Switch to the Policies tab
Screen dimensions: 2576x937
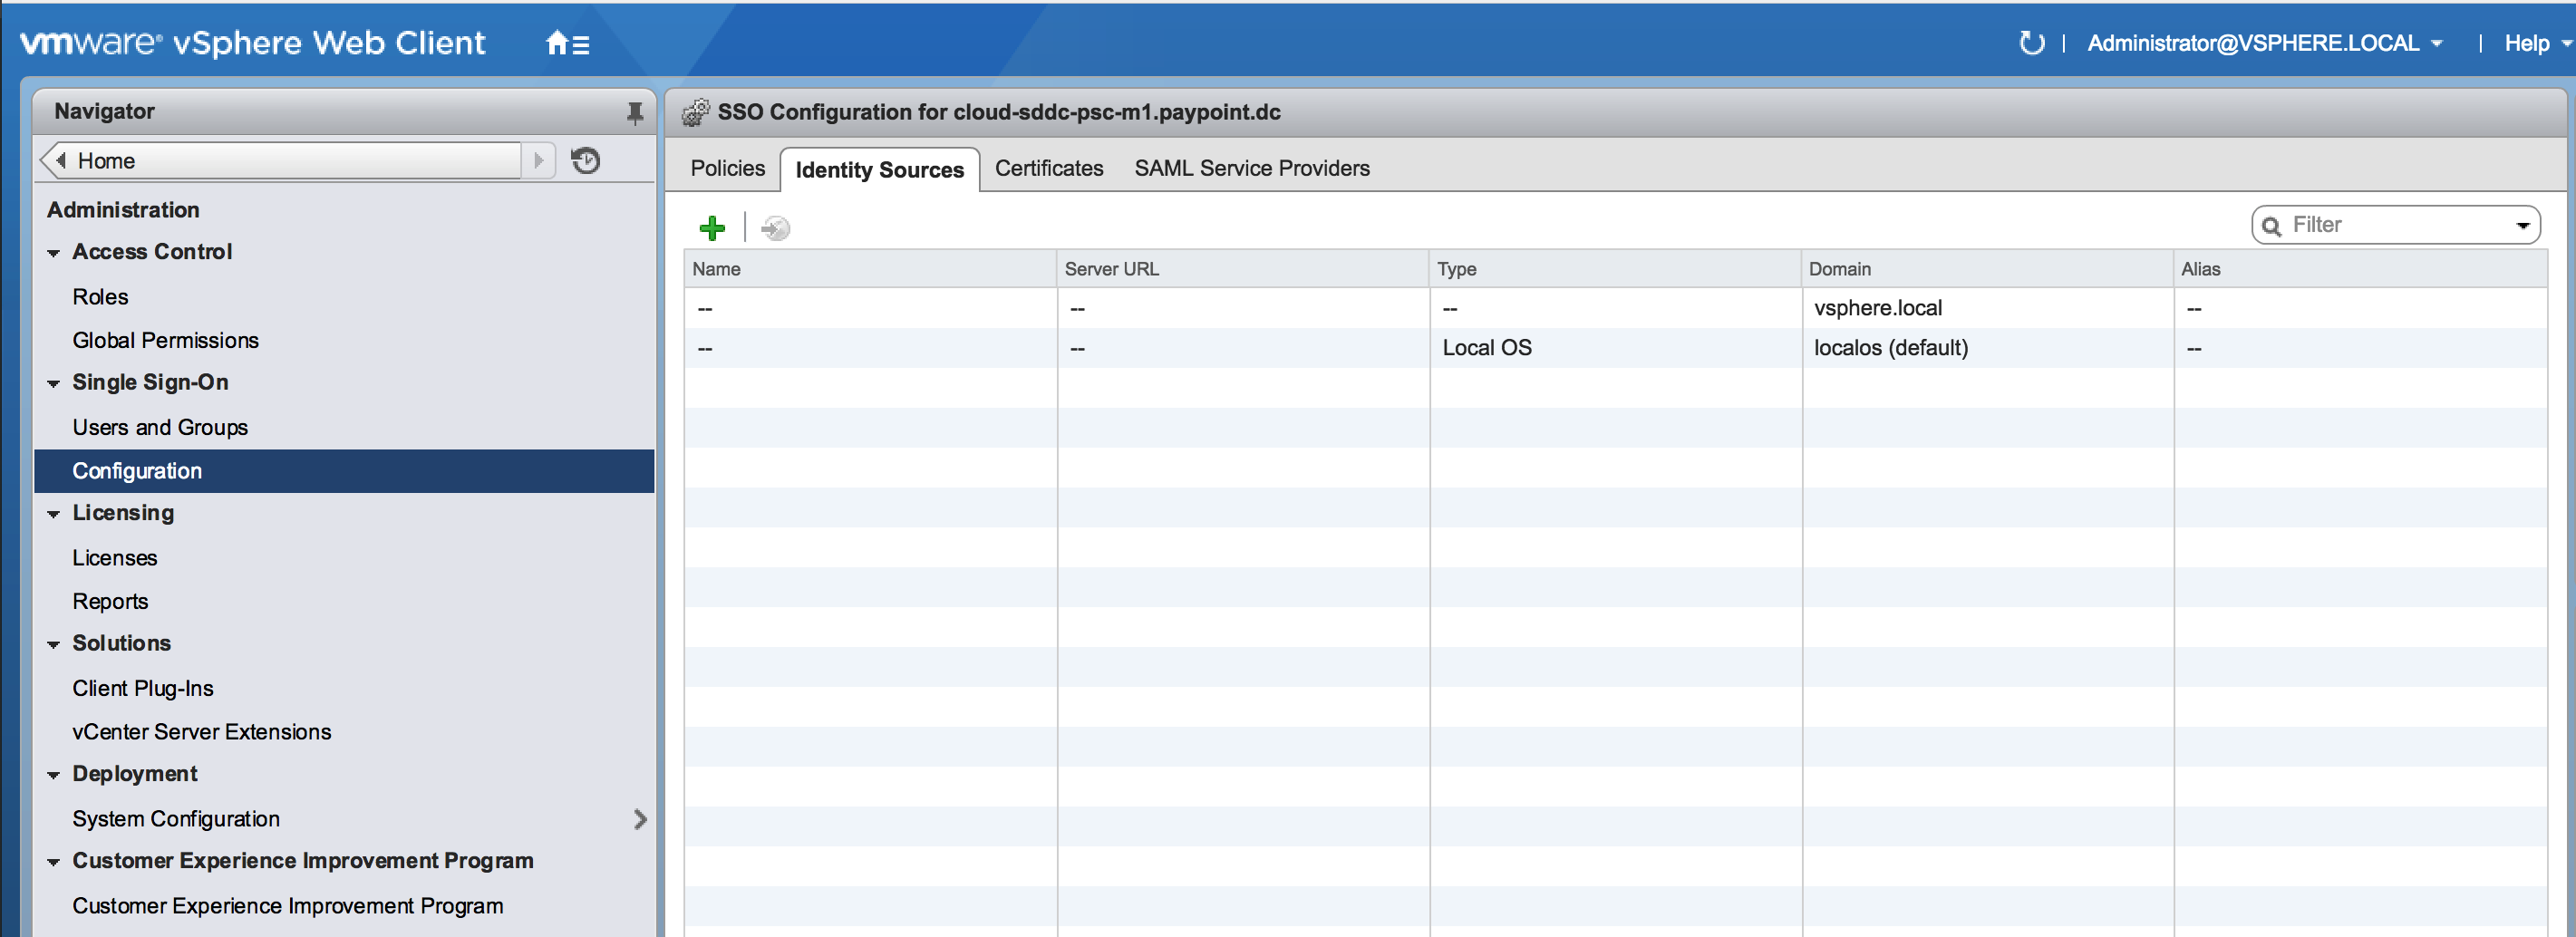tap(727, 168)
